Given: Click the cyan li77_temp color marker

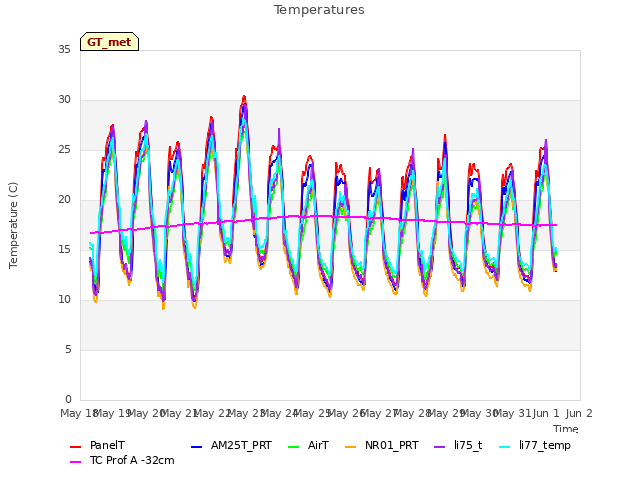Looking at the screenshot, I should point(505,447).
